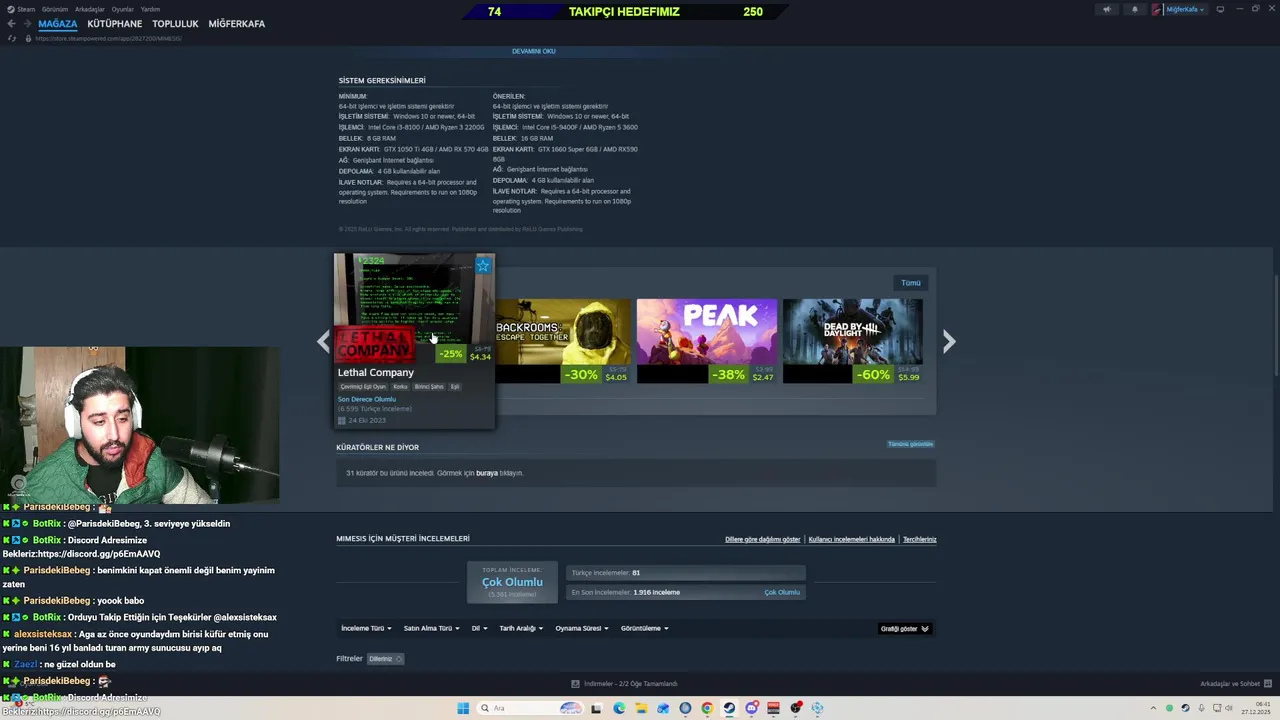This screenshot has width=1280, height=720.
Task: Click the buraya link for curators
Action: point(486,473)
